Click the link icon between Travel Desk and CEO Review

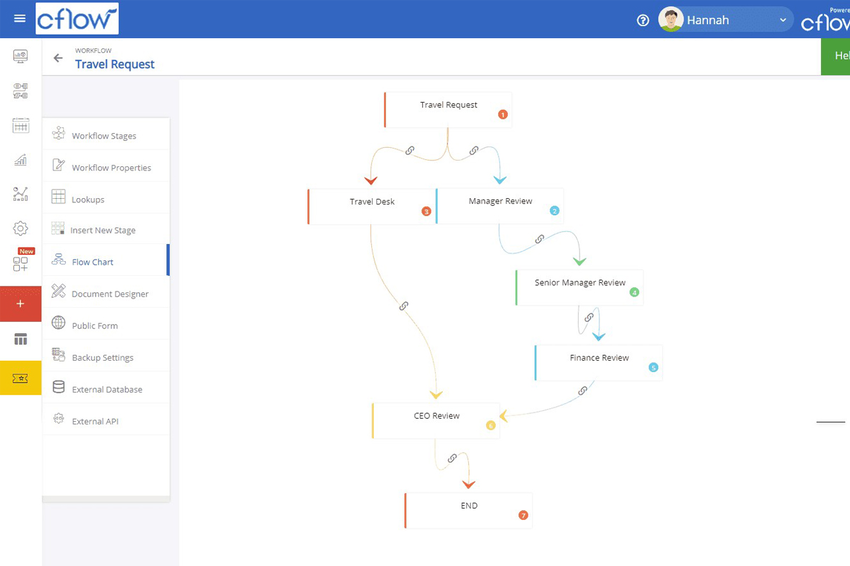tap(404, 306)
